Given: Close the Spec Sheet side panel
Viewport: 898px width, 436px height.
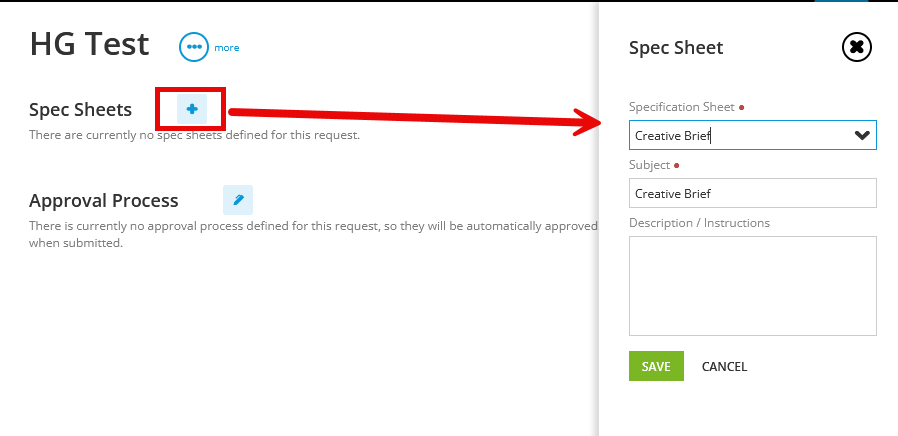Looking at the screenshot, I should (x=857, y=47).
